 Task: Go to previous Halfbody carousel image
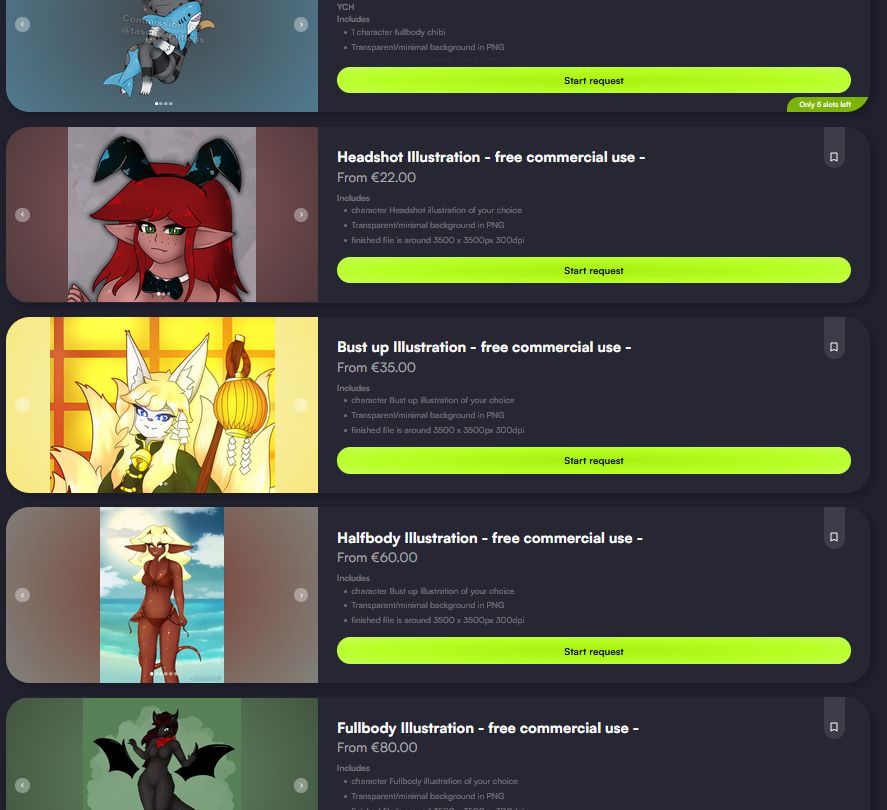tap(23, 595)
